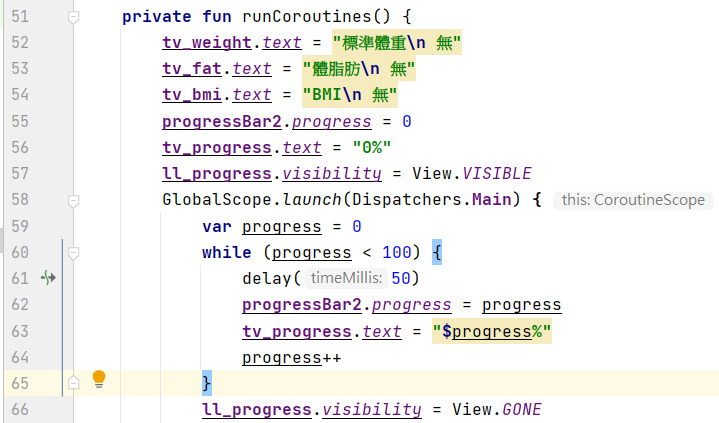Click the 'var' keyword on line 59
Viewport: 719px width, 423px height.
(x=217, y=227)
